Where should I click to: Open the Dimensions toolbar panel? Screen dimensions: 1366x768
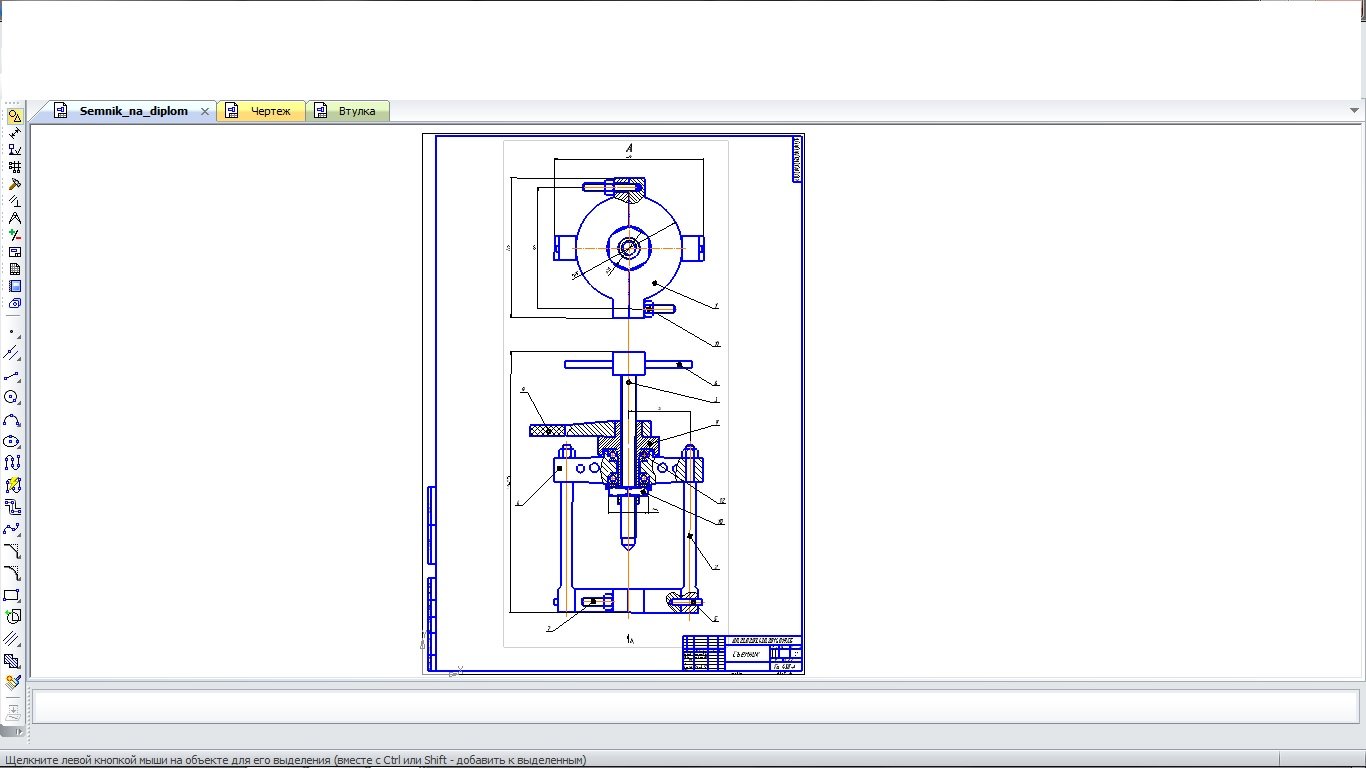pos(14,133)
